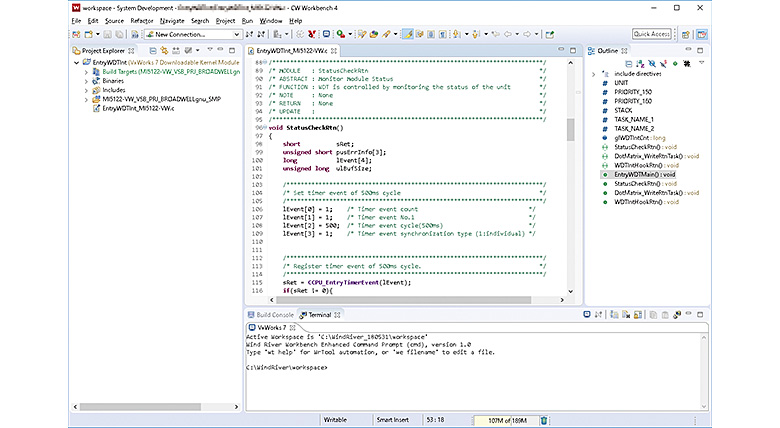The height and width of the screenshot is (428, 780).
Task: Open the Refactor menu
Action: pos(143,20)
